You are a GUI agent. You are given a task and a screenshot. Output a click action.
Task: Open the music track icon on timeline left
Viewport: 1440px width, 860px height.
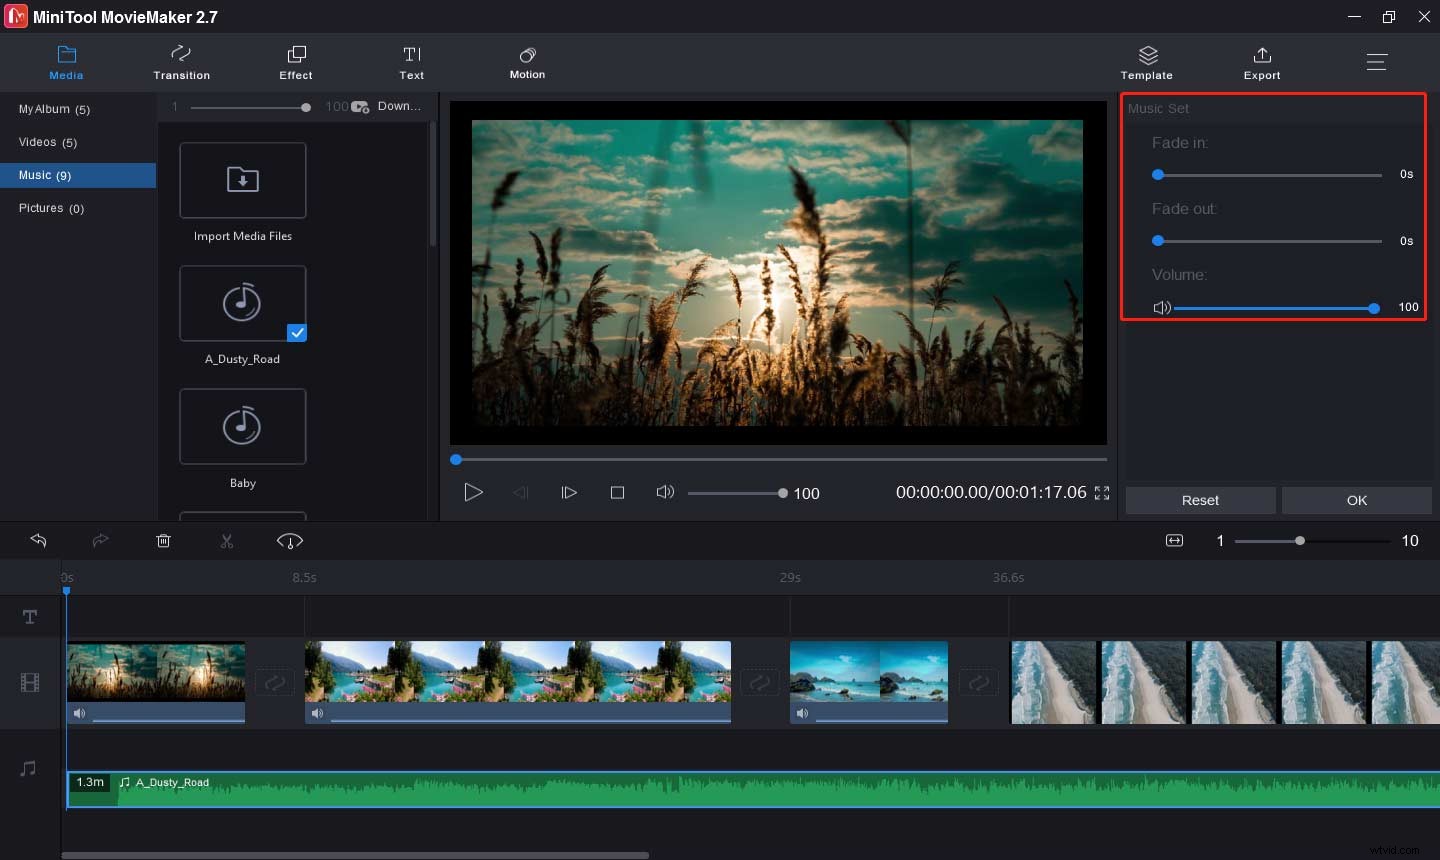pos(28,767)
